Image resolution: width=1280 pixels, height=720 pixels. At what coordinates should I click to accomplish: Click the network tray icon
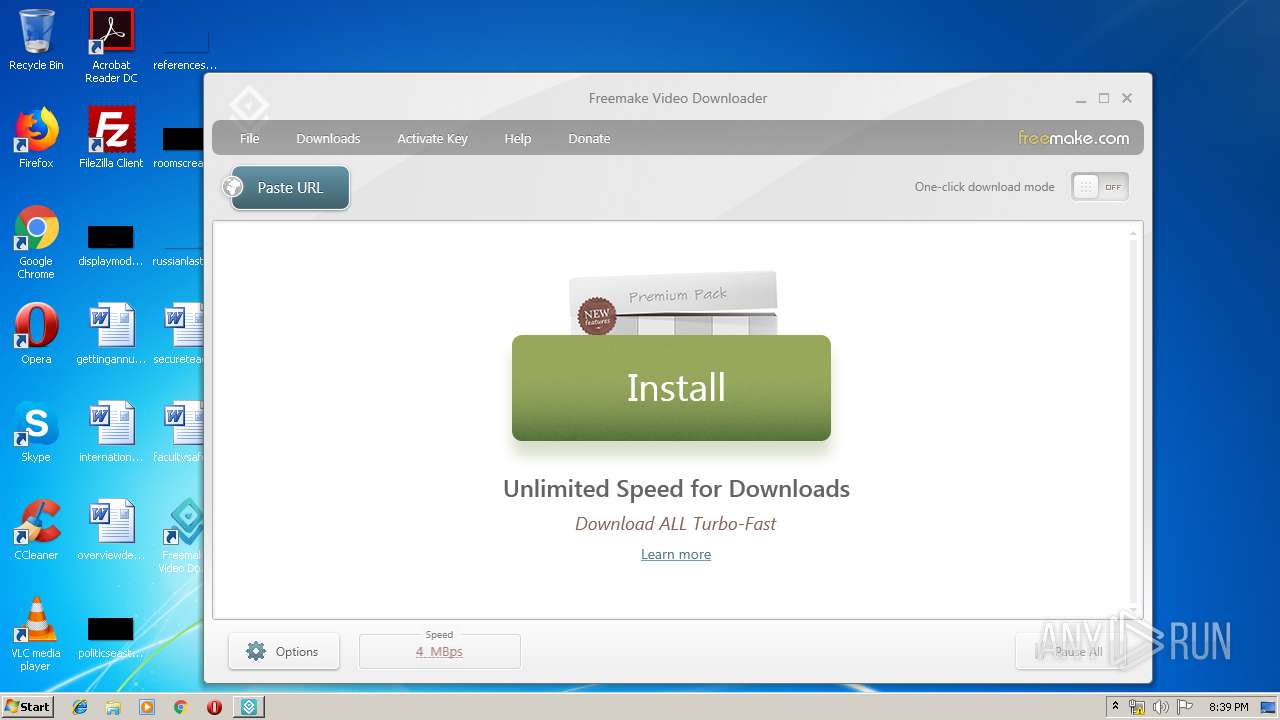pos(1137,707)
